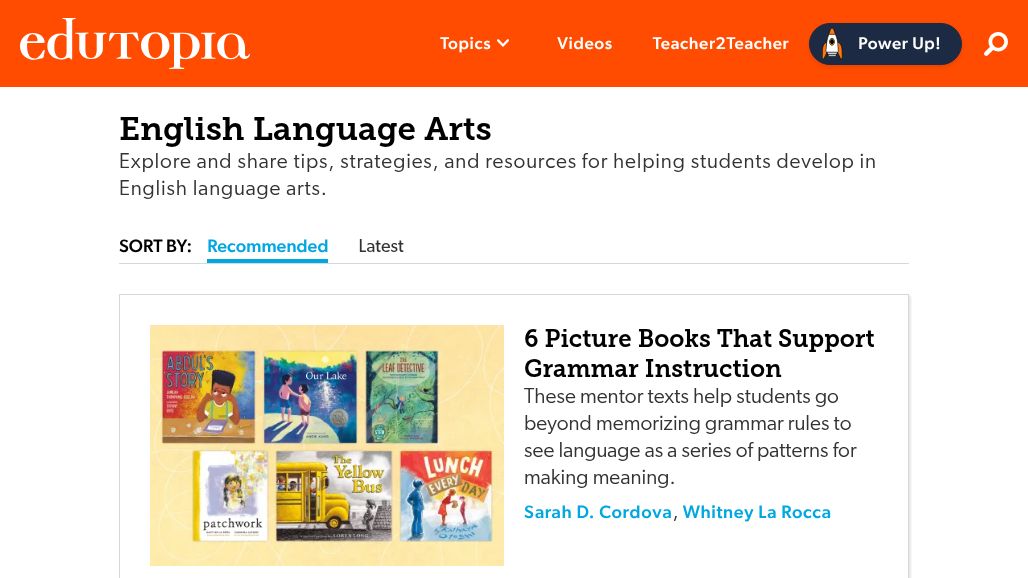Open the Videos page
The height and width of the screenshot is (578, 1028).
tap(584, 43)
